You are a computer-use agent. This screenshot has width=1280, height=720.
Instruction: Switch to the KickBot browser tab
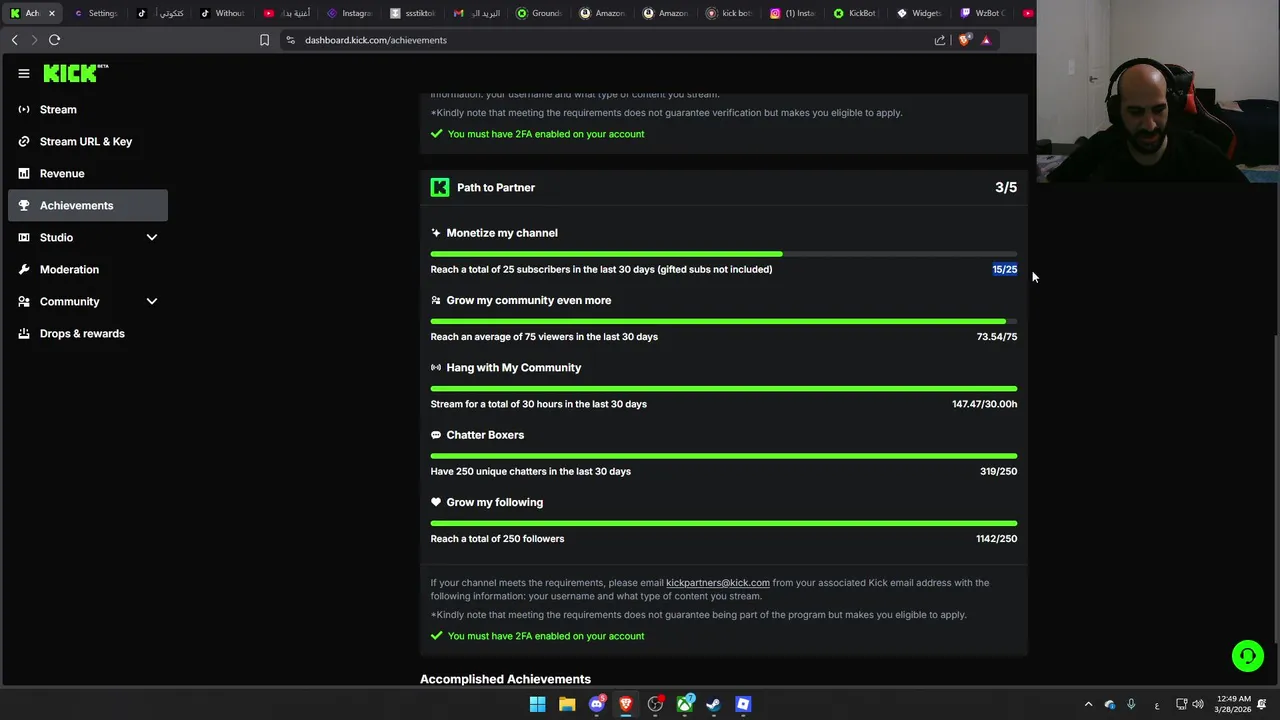point(855,13)
